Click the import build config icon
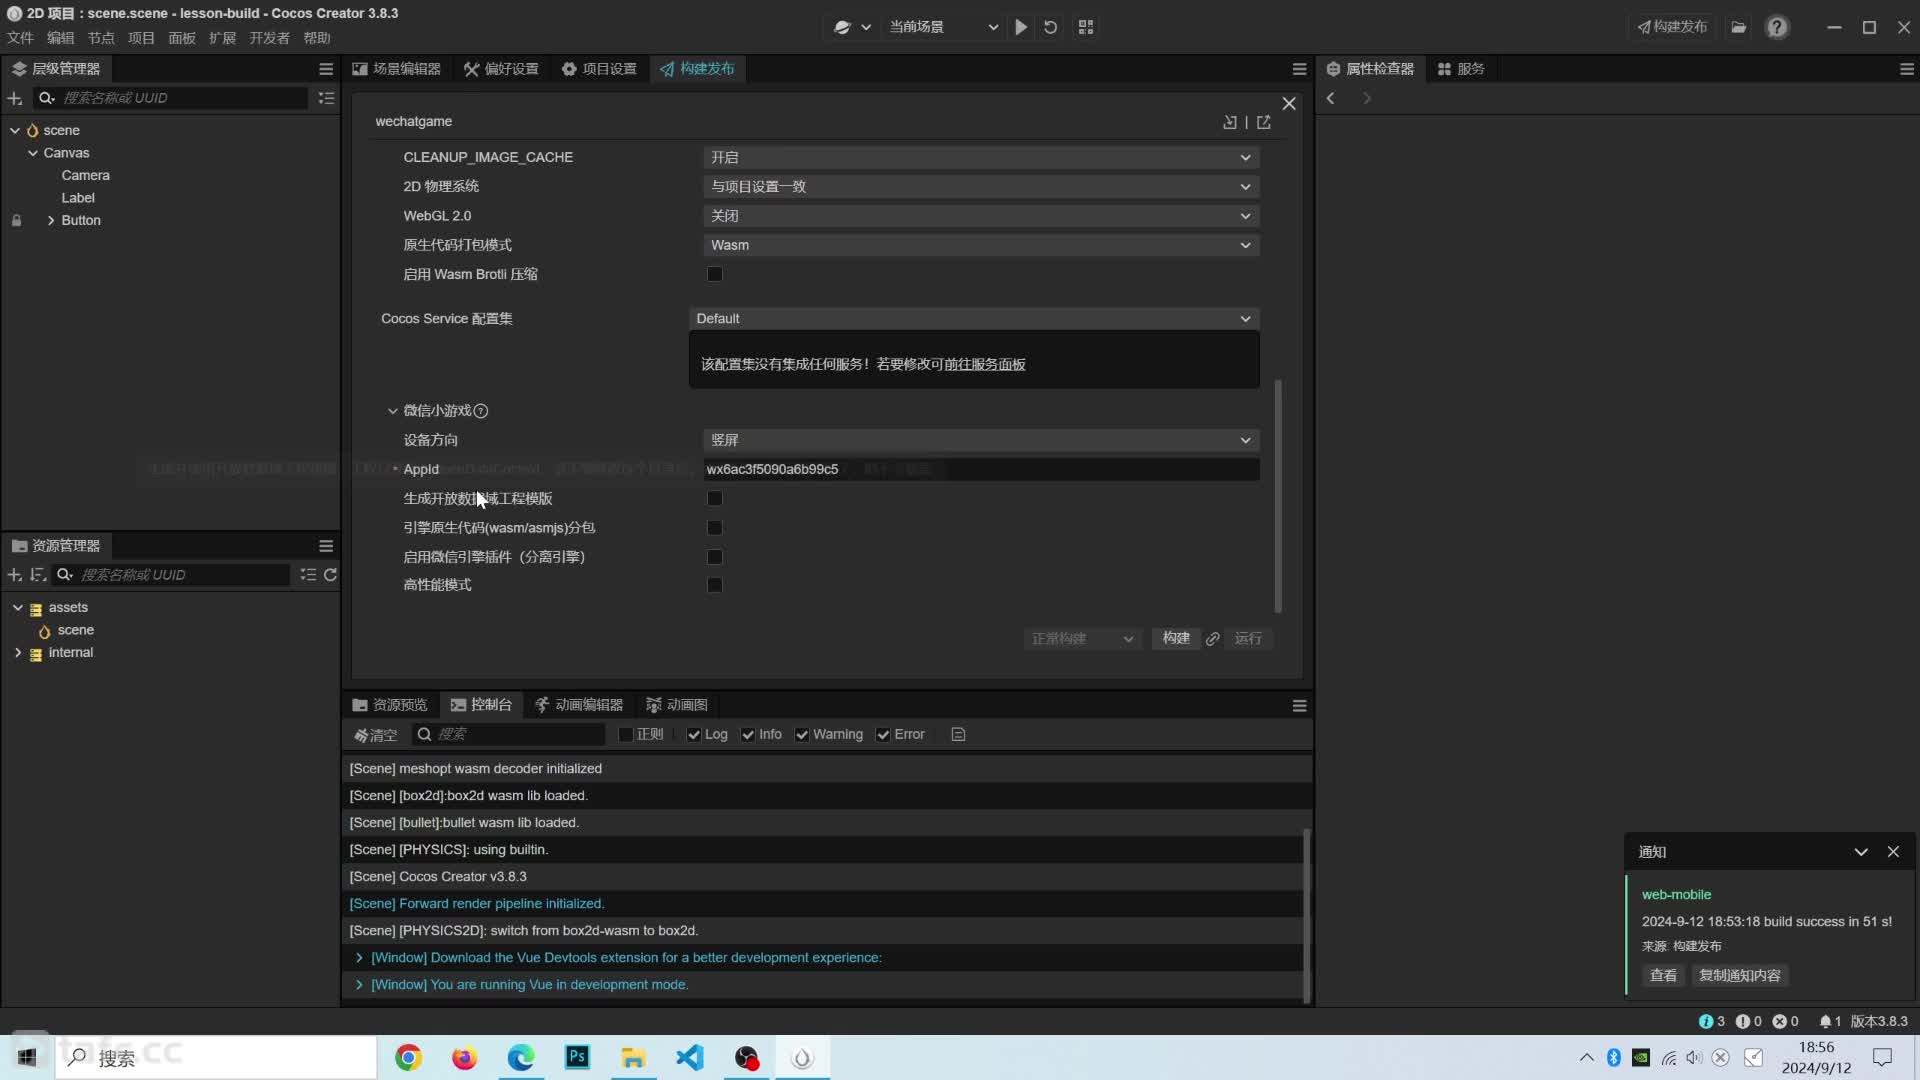The width and height of the screenshot is (1920, 1080). [x=1230, y=122]
